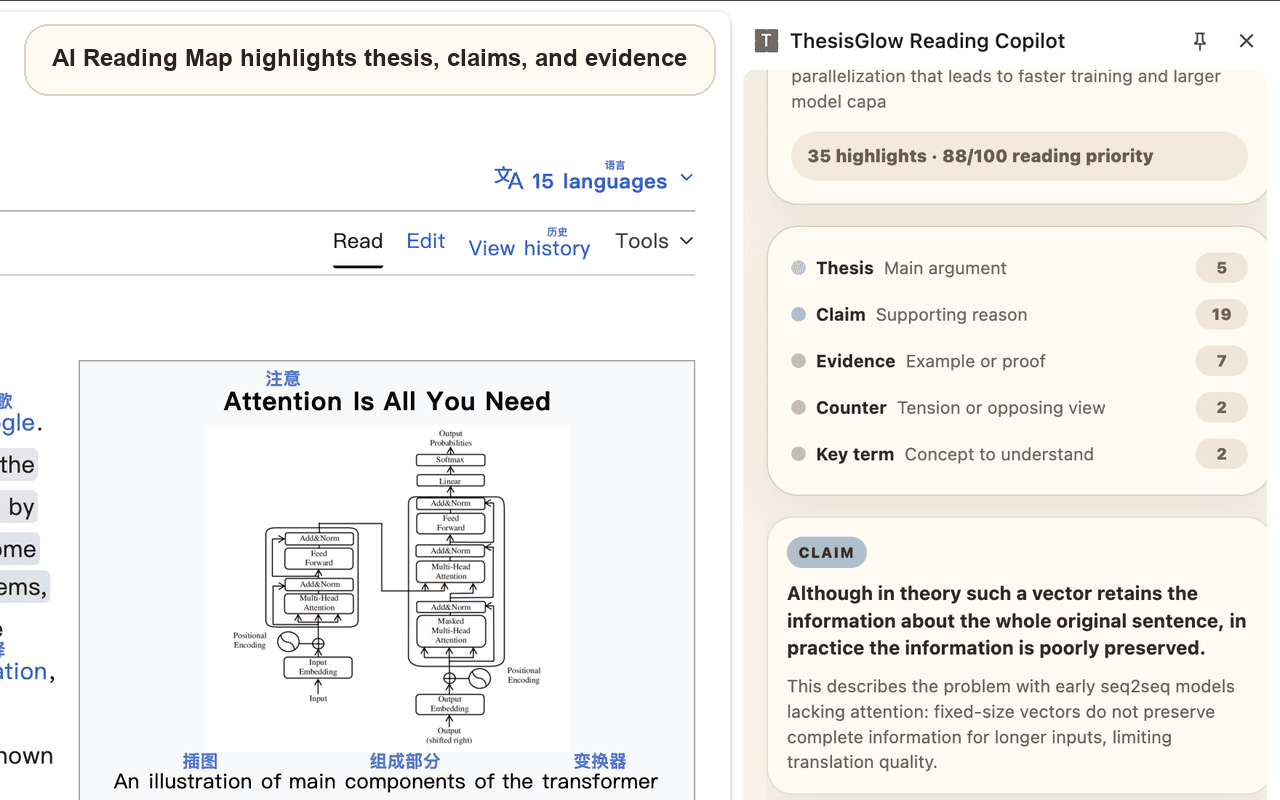Click the claim explanation paragraph in card

[1011, 724]
